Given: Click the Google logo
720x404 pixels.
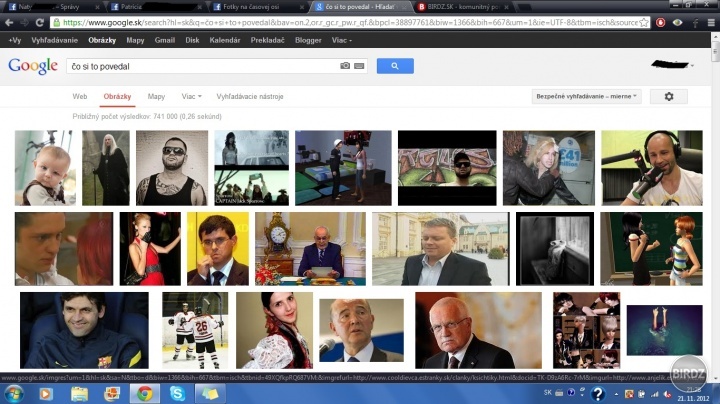Looking at the screenshot, I should [x=33, y=66].
